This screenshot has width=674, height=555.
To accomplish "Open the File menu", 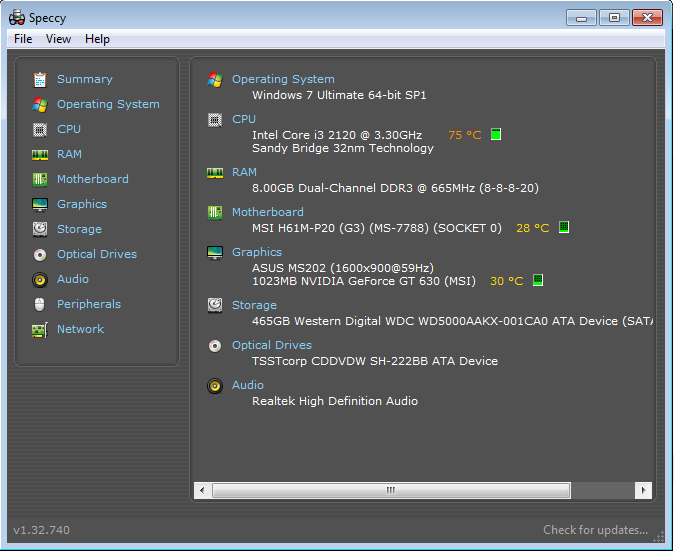I will click(23, 39).
